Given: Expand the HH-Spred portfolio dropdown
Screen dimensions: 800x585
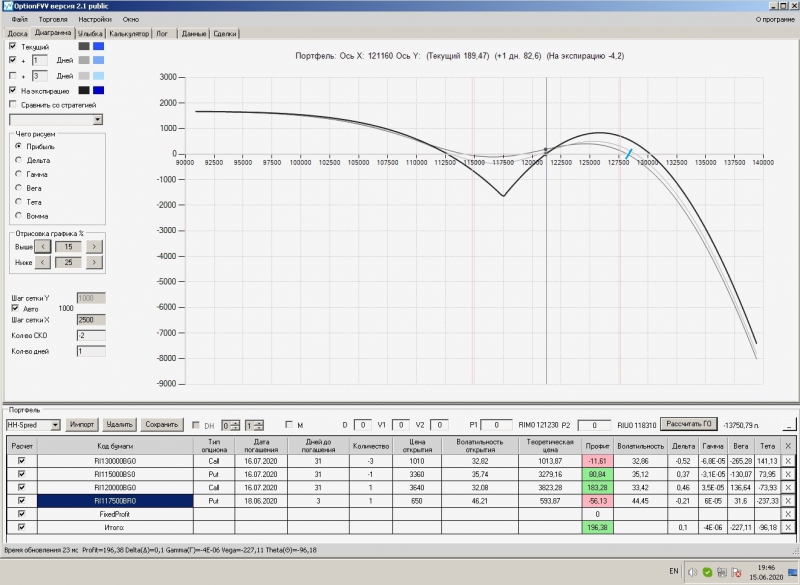Looking at the screenshot, I should click(55, 425).
